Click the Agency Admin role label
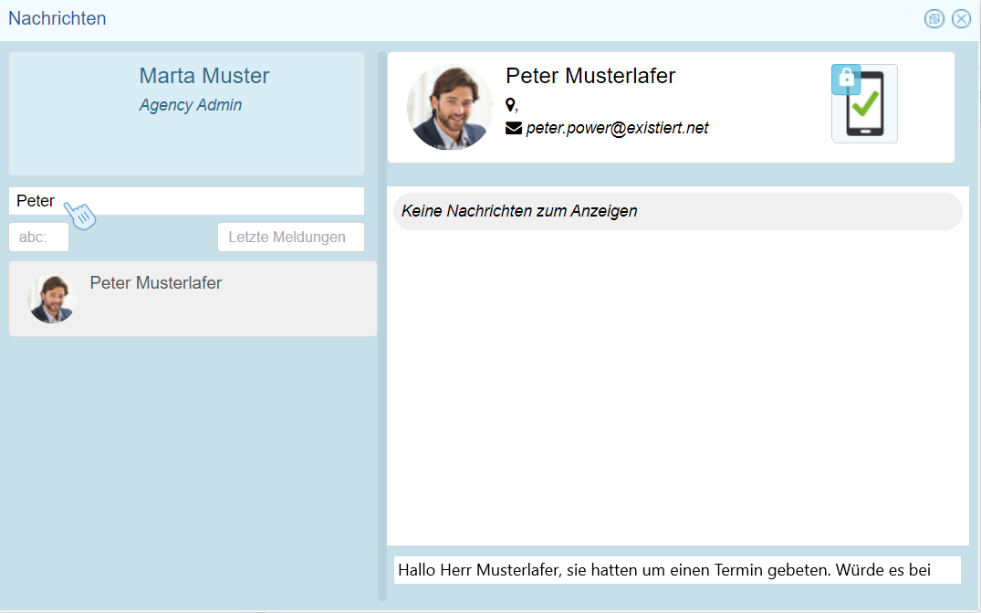Screen dimensions: 981x613 pos(190,105)
